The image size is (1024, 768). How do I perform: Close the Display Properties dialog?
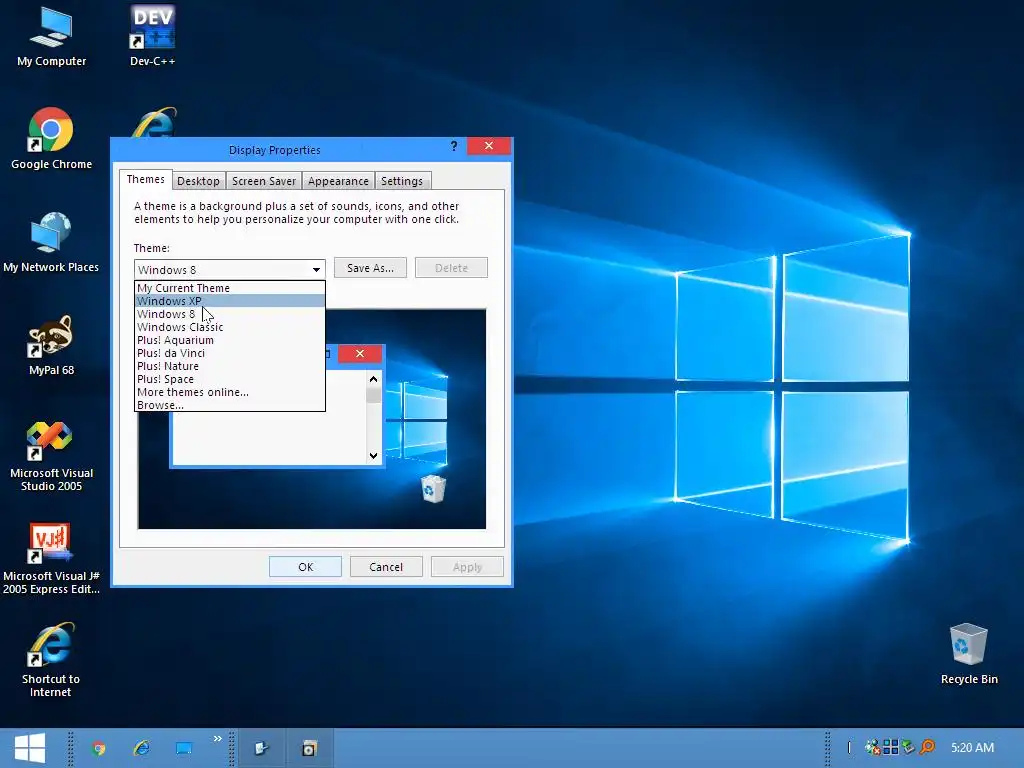click(x=488, y=146)
